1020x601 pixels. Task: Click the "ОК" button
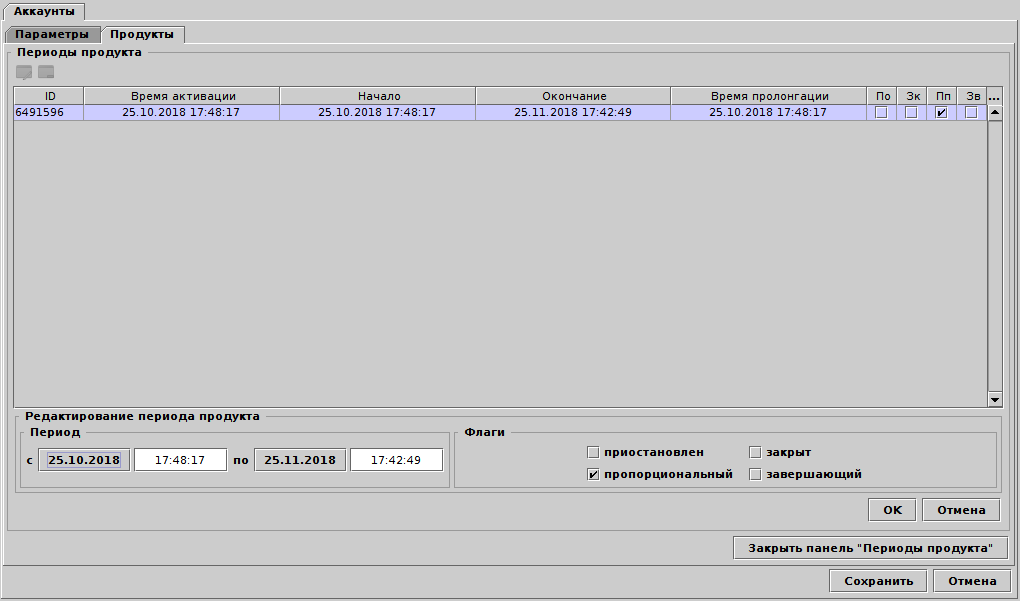pos(890,509)
